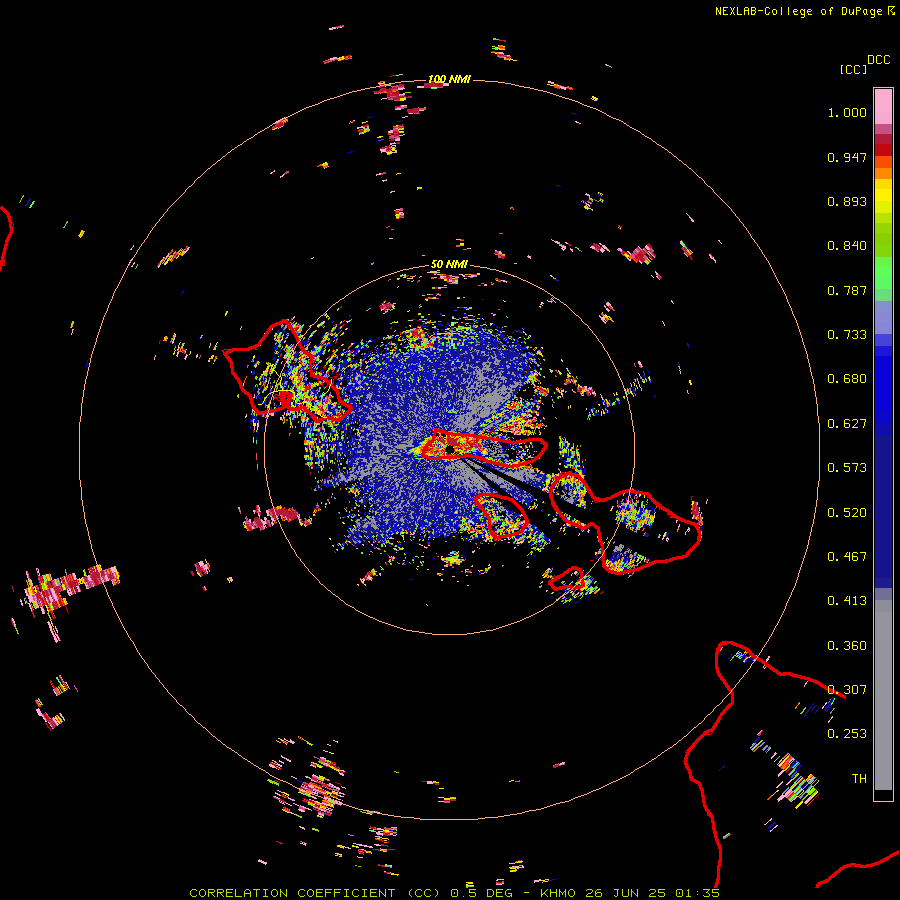The height and width of the screenshot is (900, 900).
Task: Click the 0.680 scale value
Action: pyautogui.click(x=847, y=379)
